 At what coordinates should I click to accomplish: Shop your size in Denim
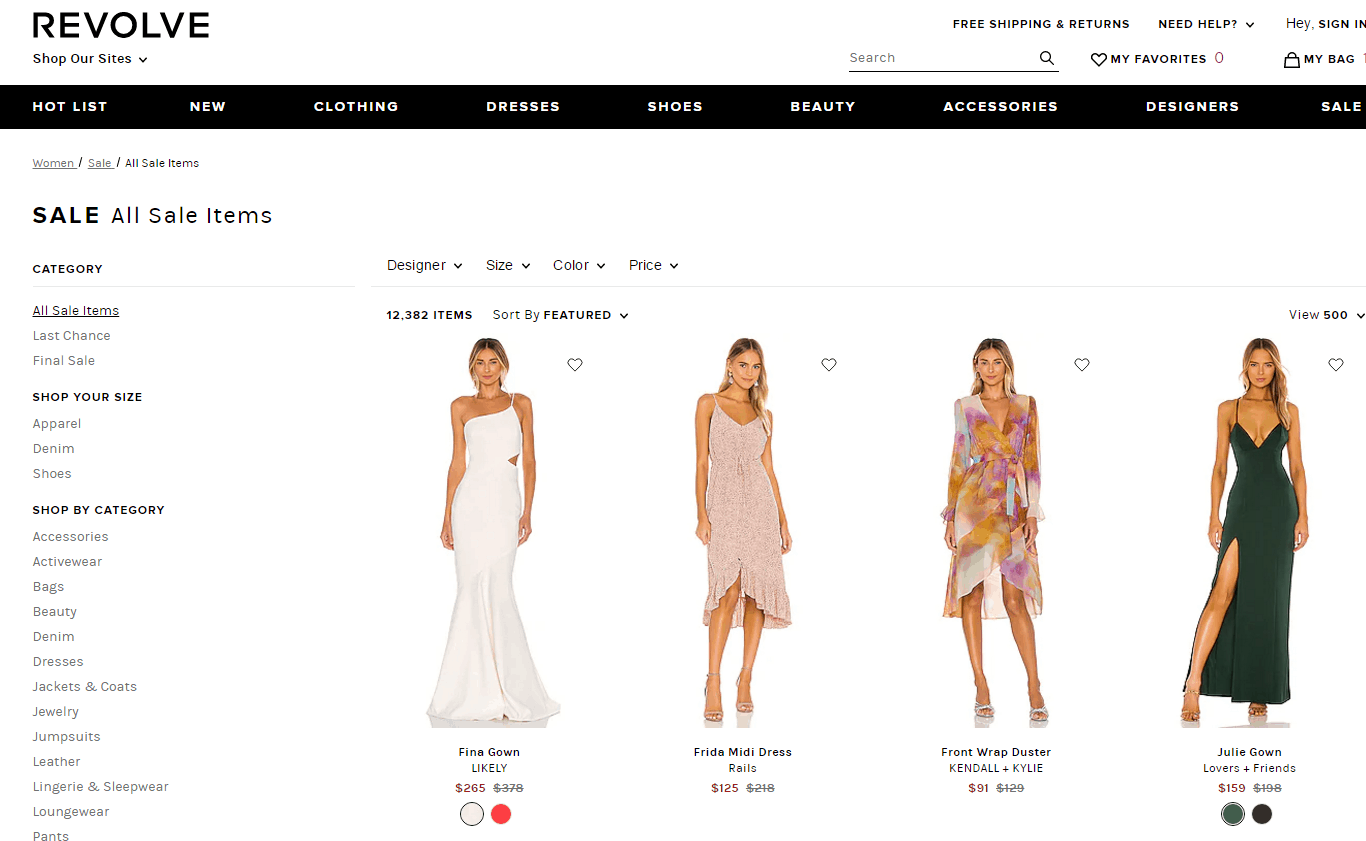[54, 449]
